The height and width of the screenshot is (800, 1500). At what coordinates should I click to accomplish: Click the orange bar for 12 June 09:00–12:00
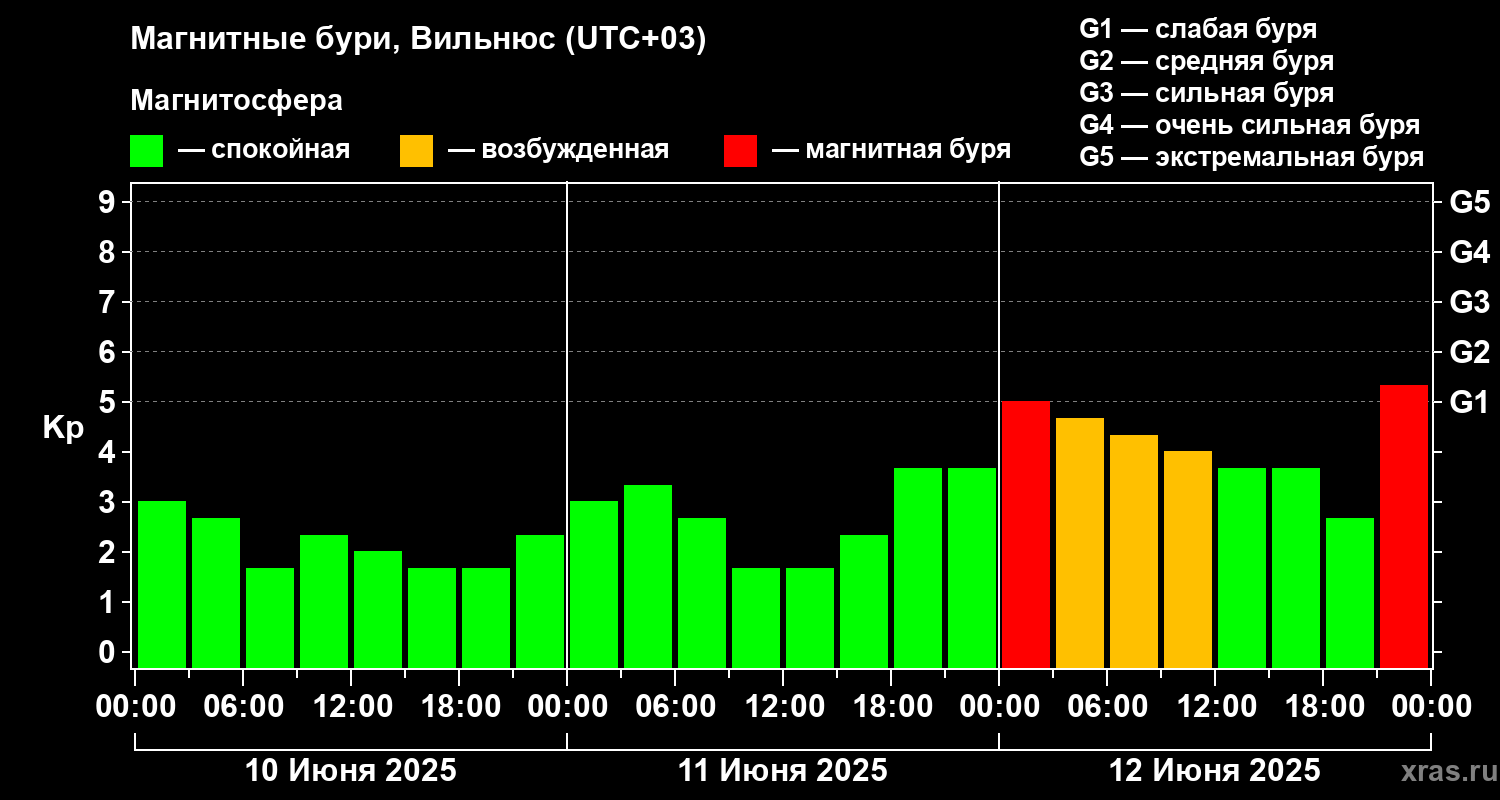[1188, 559]
